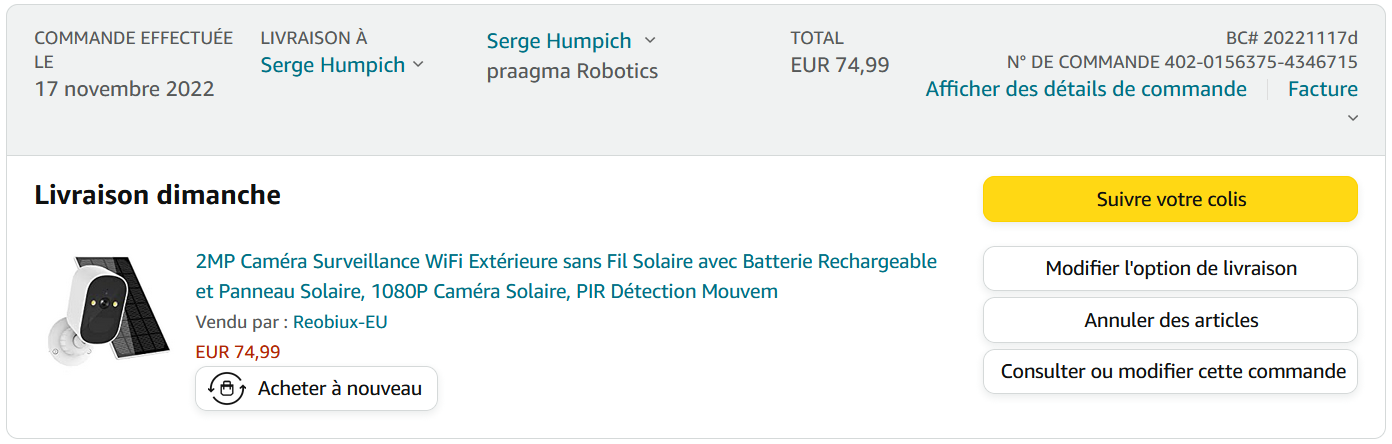Click the BC# 20221117d reference
Image resolution: width=1392 pixels, height=444 pixels.
(1291, 38)
